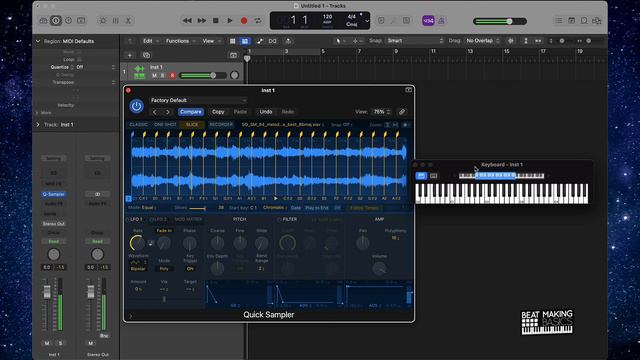
Task: Click the Undo button in plugin header
Action: click(x=266, y=112)
